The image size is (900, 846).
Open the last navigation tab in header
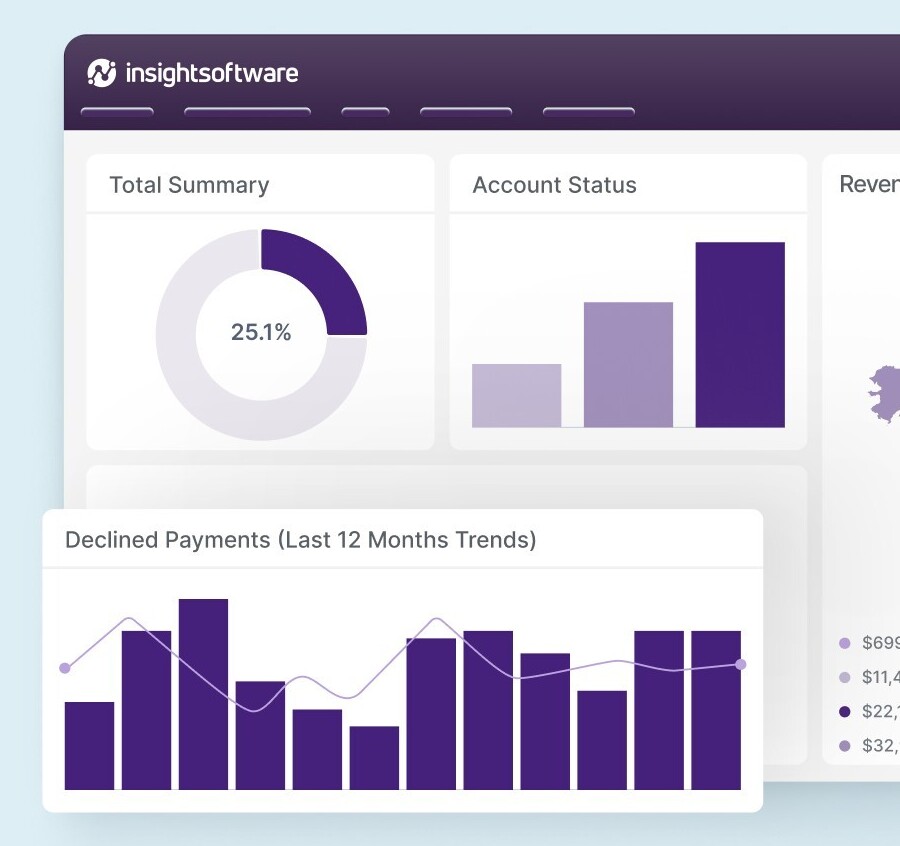(588, 112)
